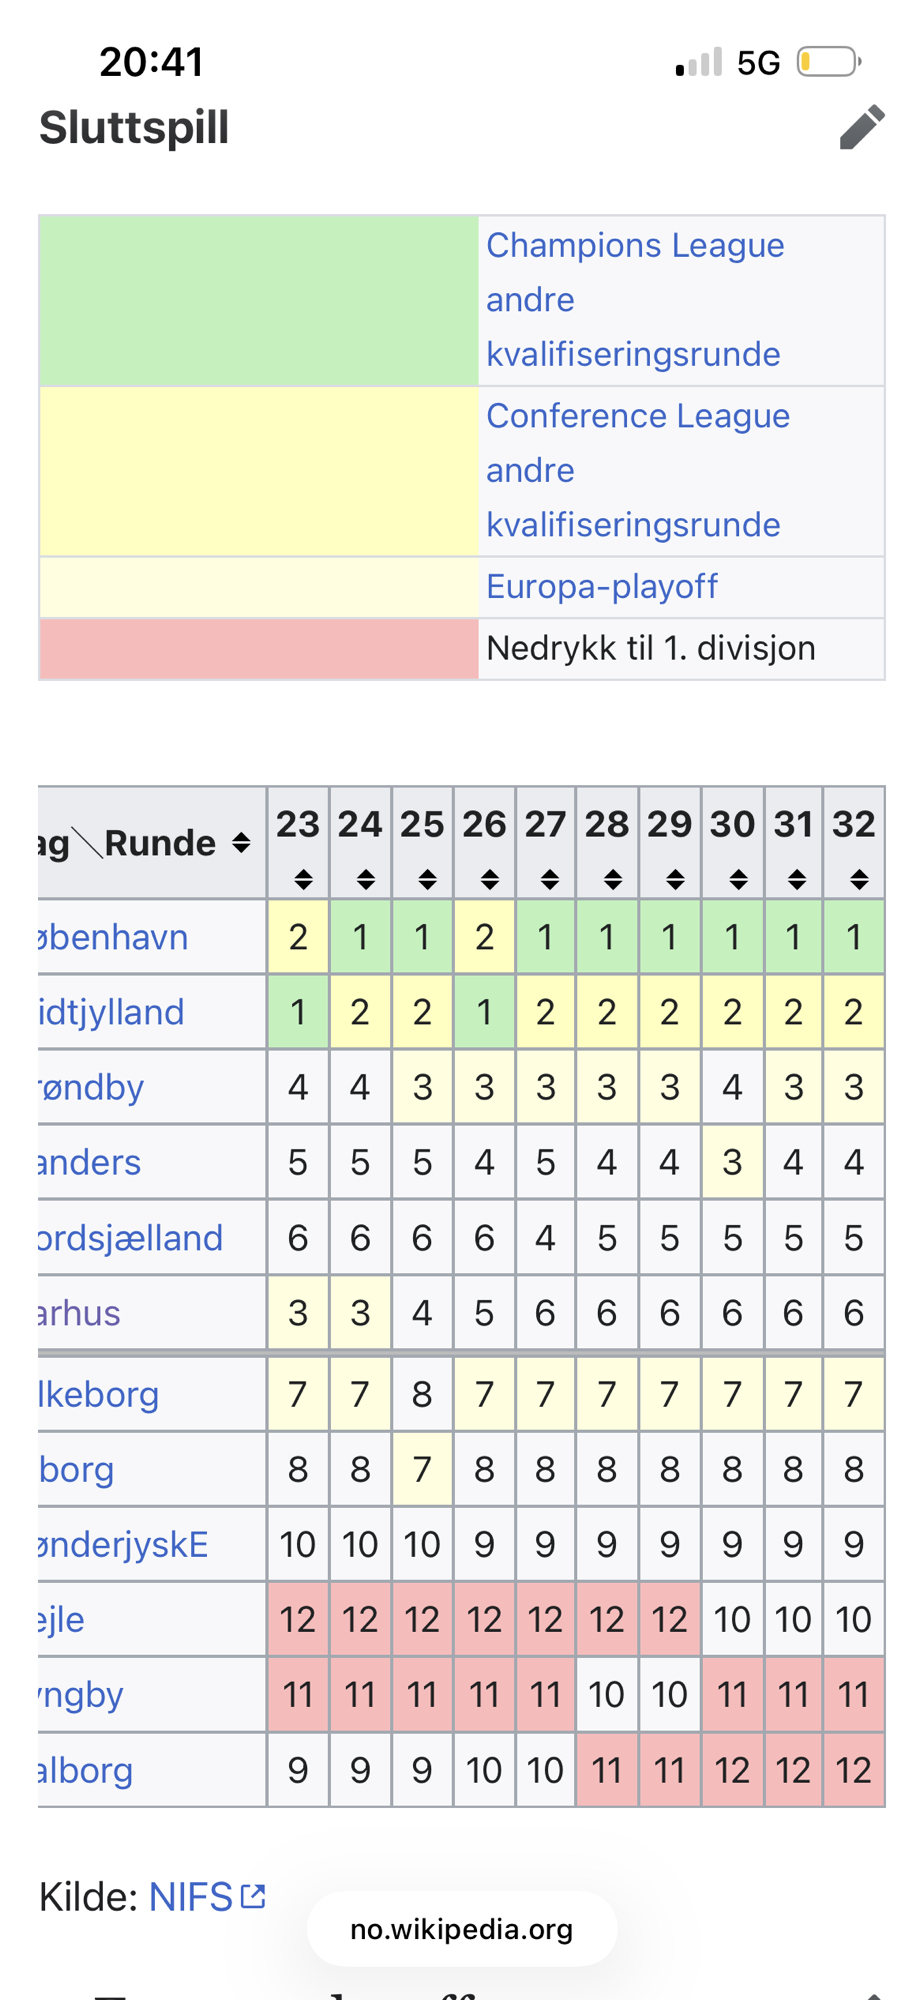Sort table by round 26 arrows
The width and height of the screenshot is (924, 2000).
pos(489,880)
